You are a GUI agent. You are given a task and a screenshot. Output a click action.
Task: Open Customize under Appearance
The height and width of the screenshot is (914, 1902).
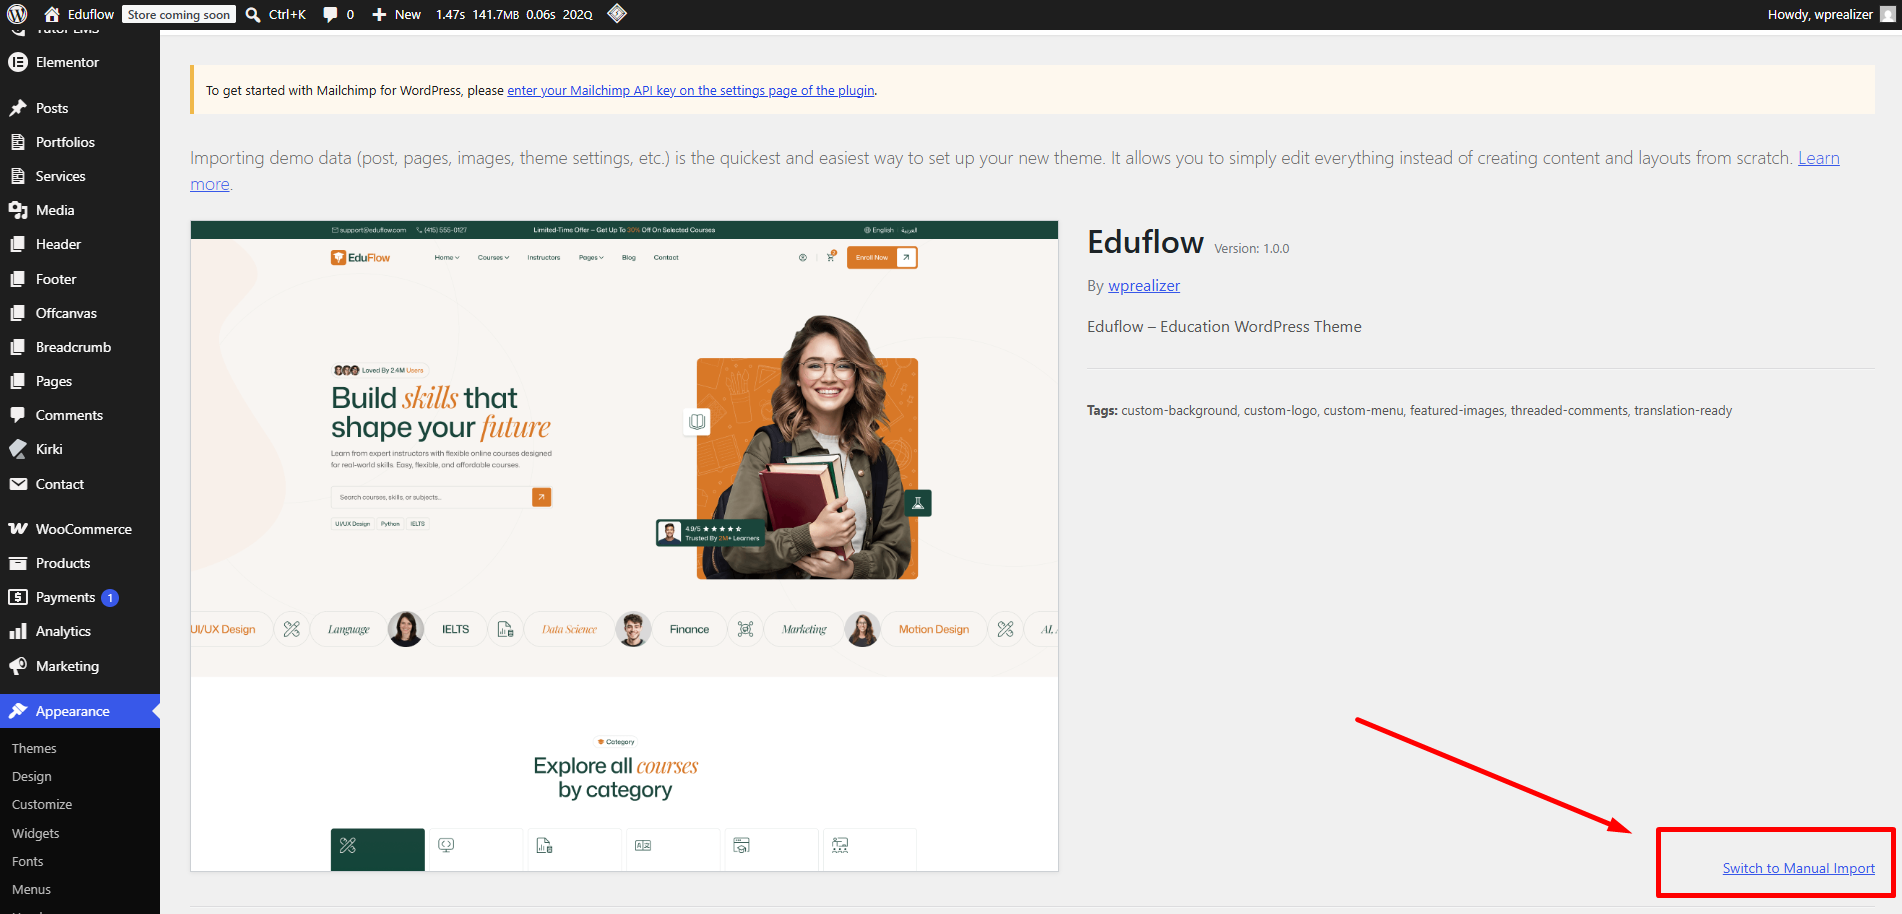42,804
